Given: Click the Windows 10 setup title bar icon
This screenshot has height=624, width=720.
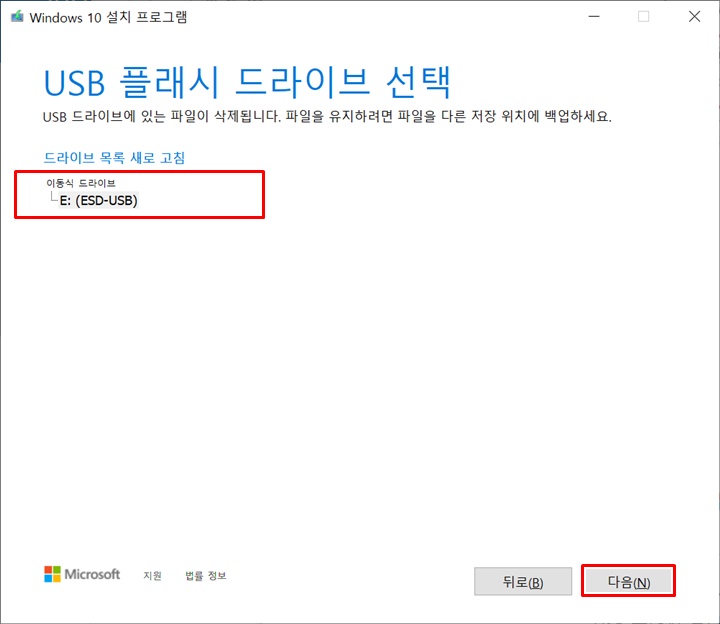Looking at the screenshot, I should 17,17.
